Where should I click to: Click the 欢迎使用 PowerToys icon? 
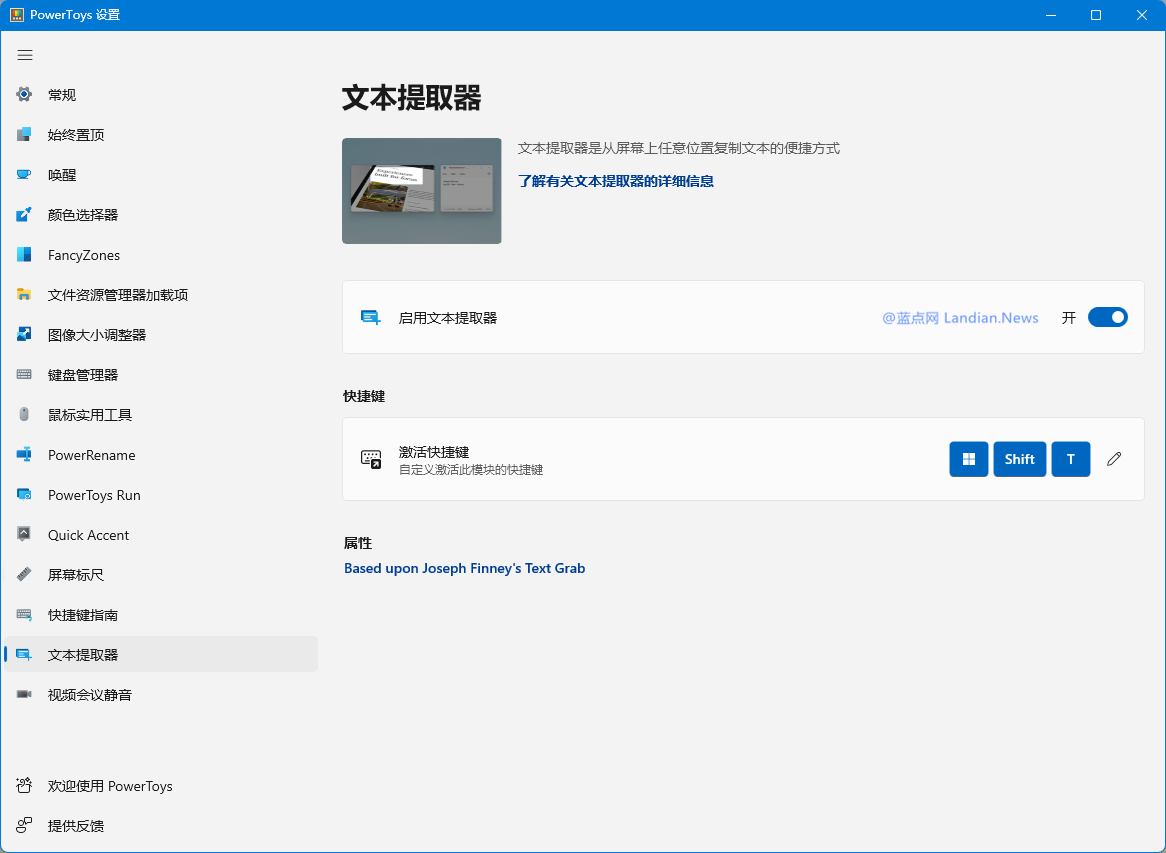(x=24, y=786)
